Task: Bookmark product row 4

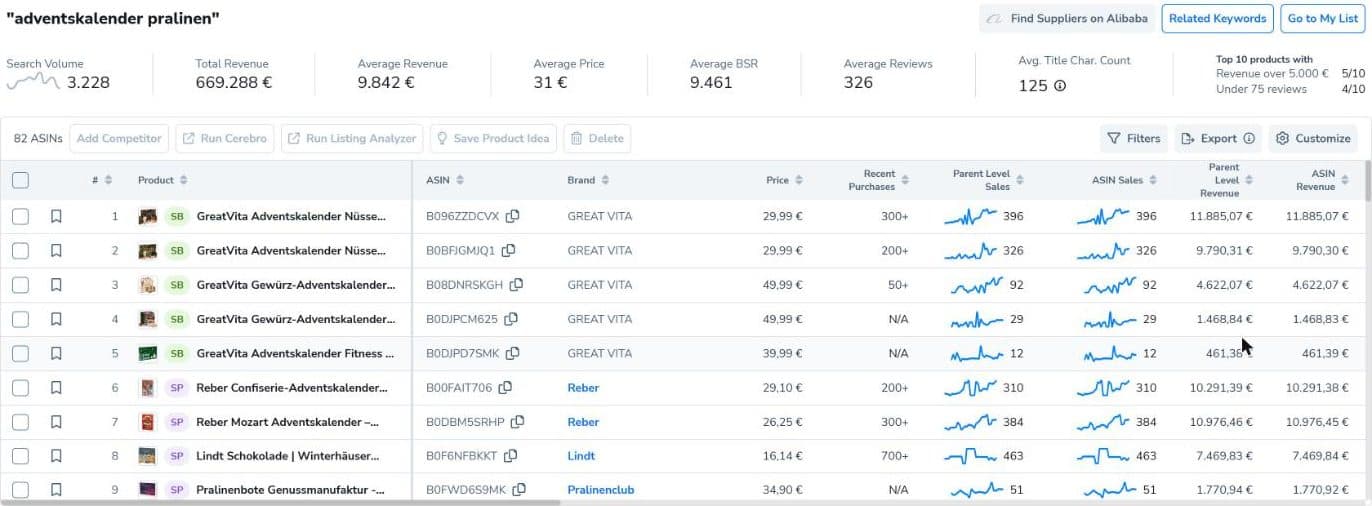Action: coord(56,319)
